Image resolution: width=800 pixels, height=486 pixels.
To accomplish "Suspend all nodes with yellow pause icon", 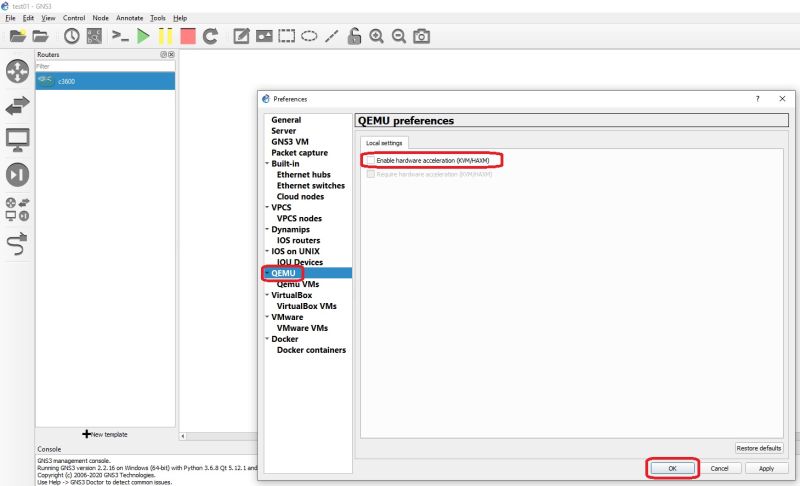I will point(165,36).
